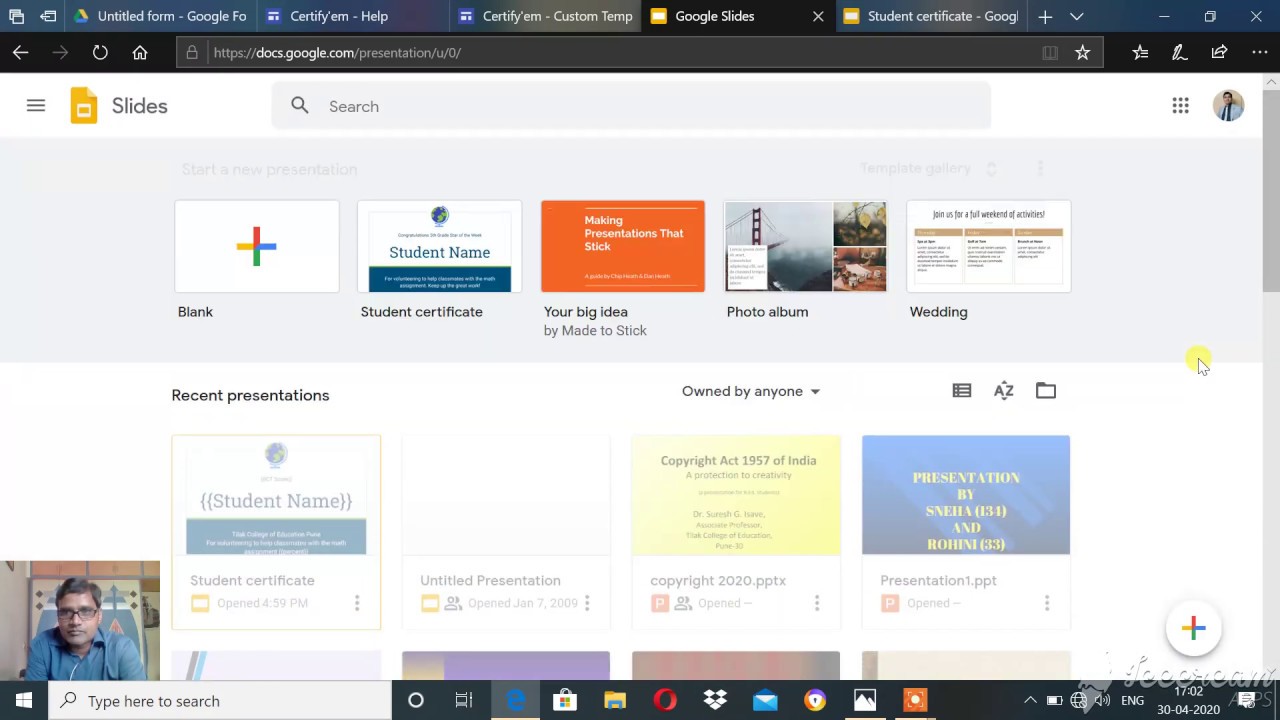Screen dimensions: 1280x720
Task: Refresh the browser page
Action: (x=100, y=53)
